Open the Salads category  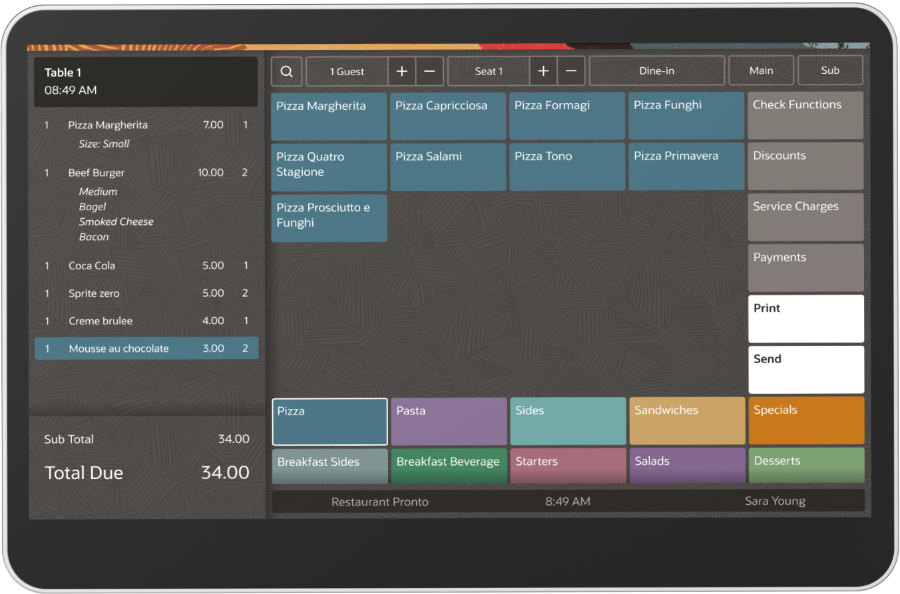[x=687, y=465]
